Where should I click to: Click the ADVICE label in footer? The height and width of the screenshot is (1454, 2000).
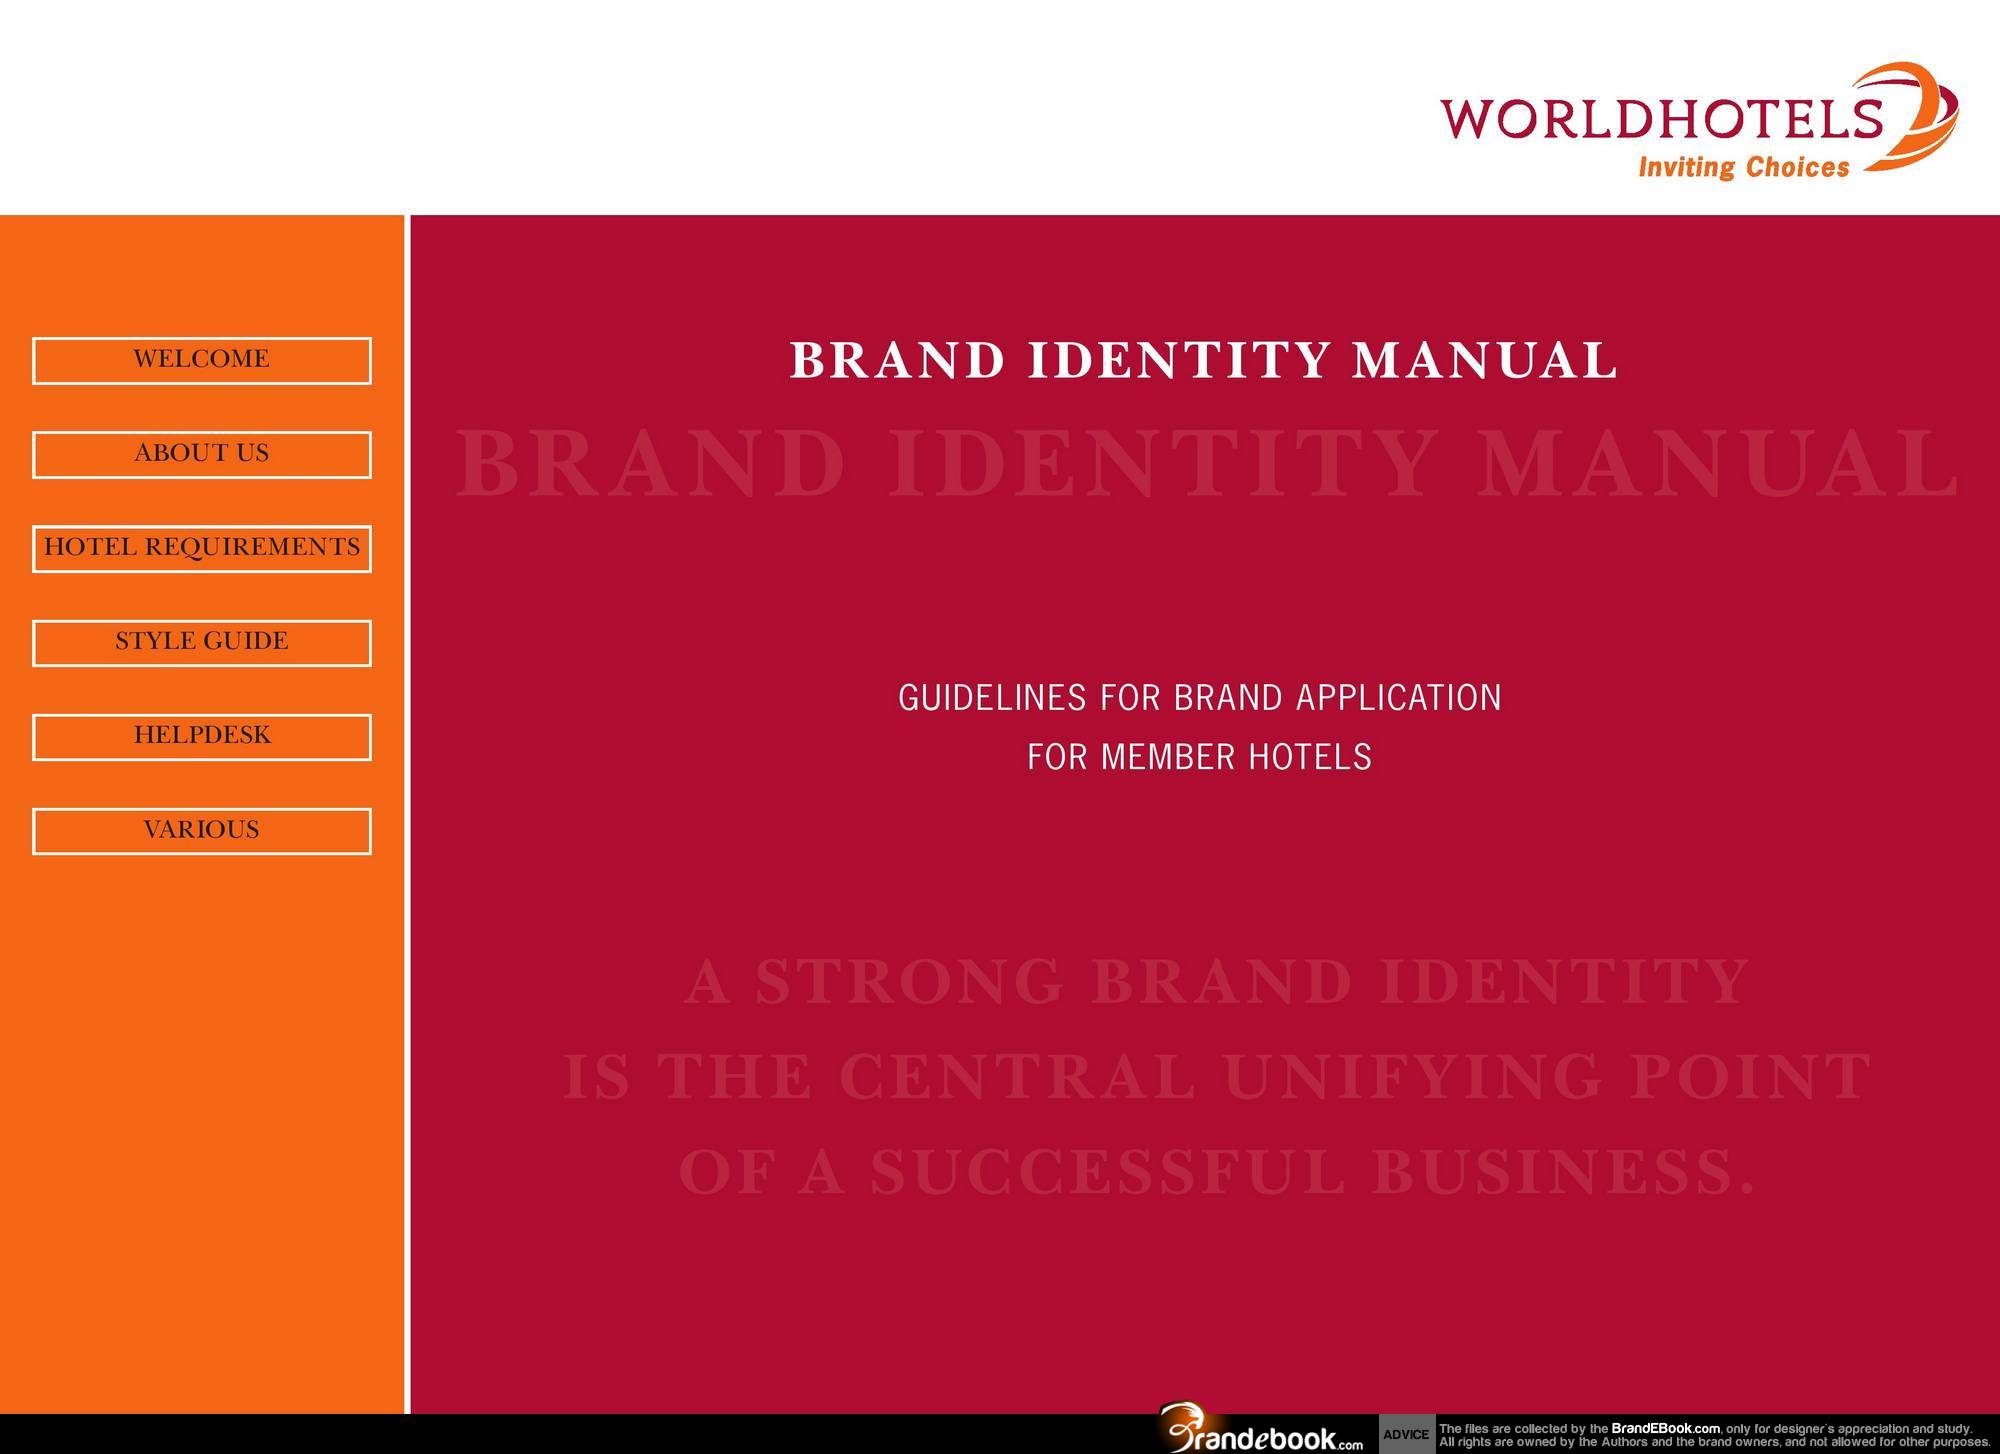pyautogui.click(x=1406, y=1434)
